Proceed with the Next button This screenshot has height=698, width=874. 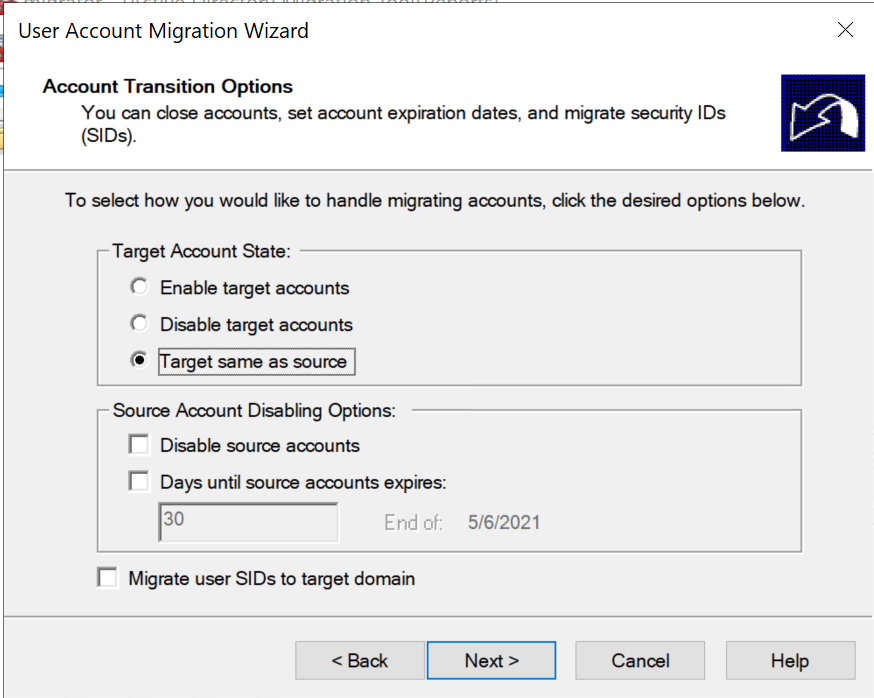[492, 661]
